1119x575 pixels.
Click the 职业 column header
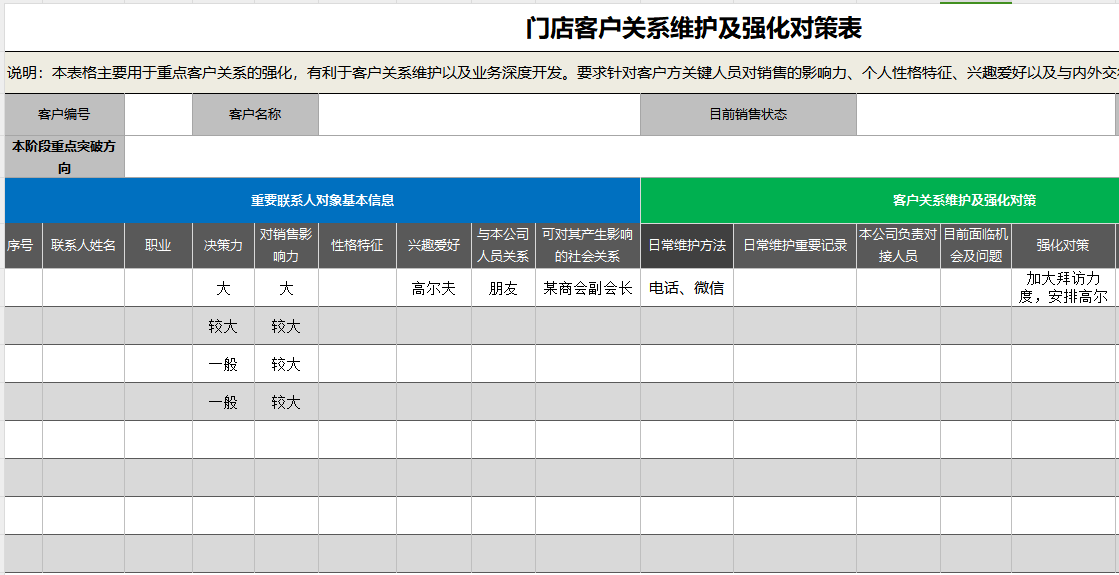click(x=158, y=245)
